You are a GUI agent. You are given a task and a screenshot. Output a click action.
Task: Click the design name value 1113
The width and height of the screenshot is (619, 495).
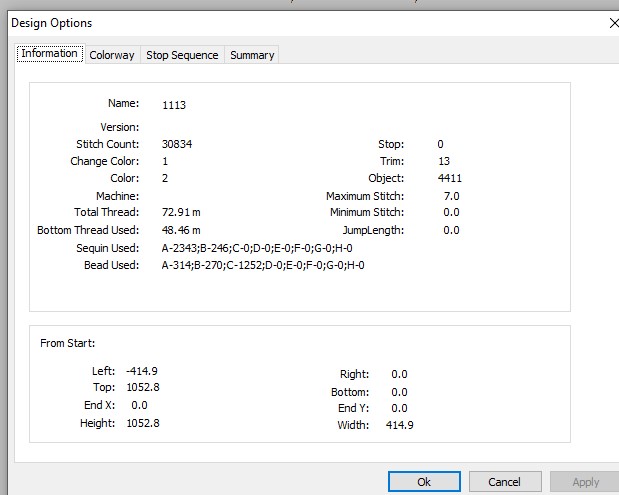pos(174,105)
